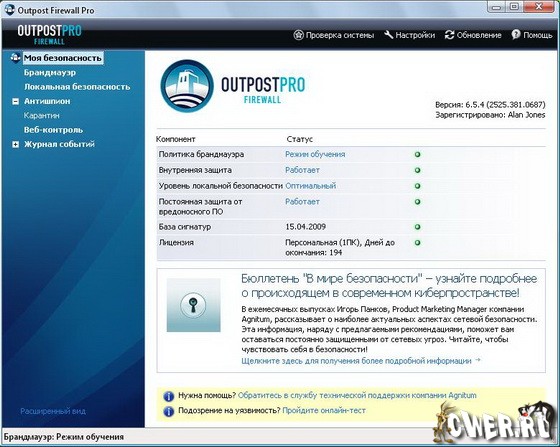Open Настройки from top toolbar
560x447 pixels.
410,35
